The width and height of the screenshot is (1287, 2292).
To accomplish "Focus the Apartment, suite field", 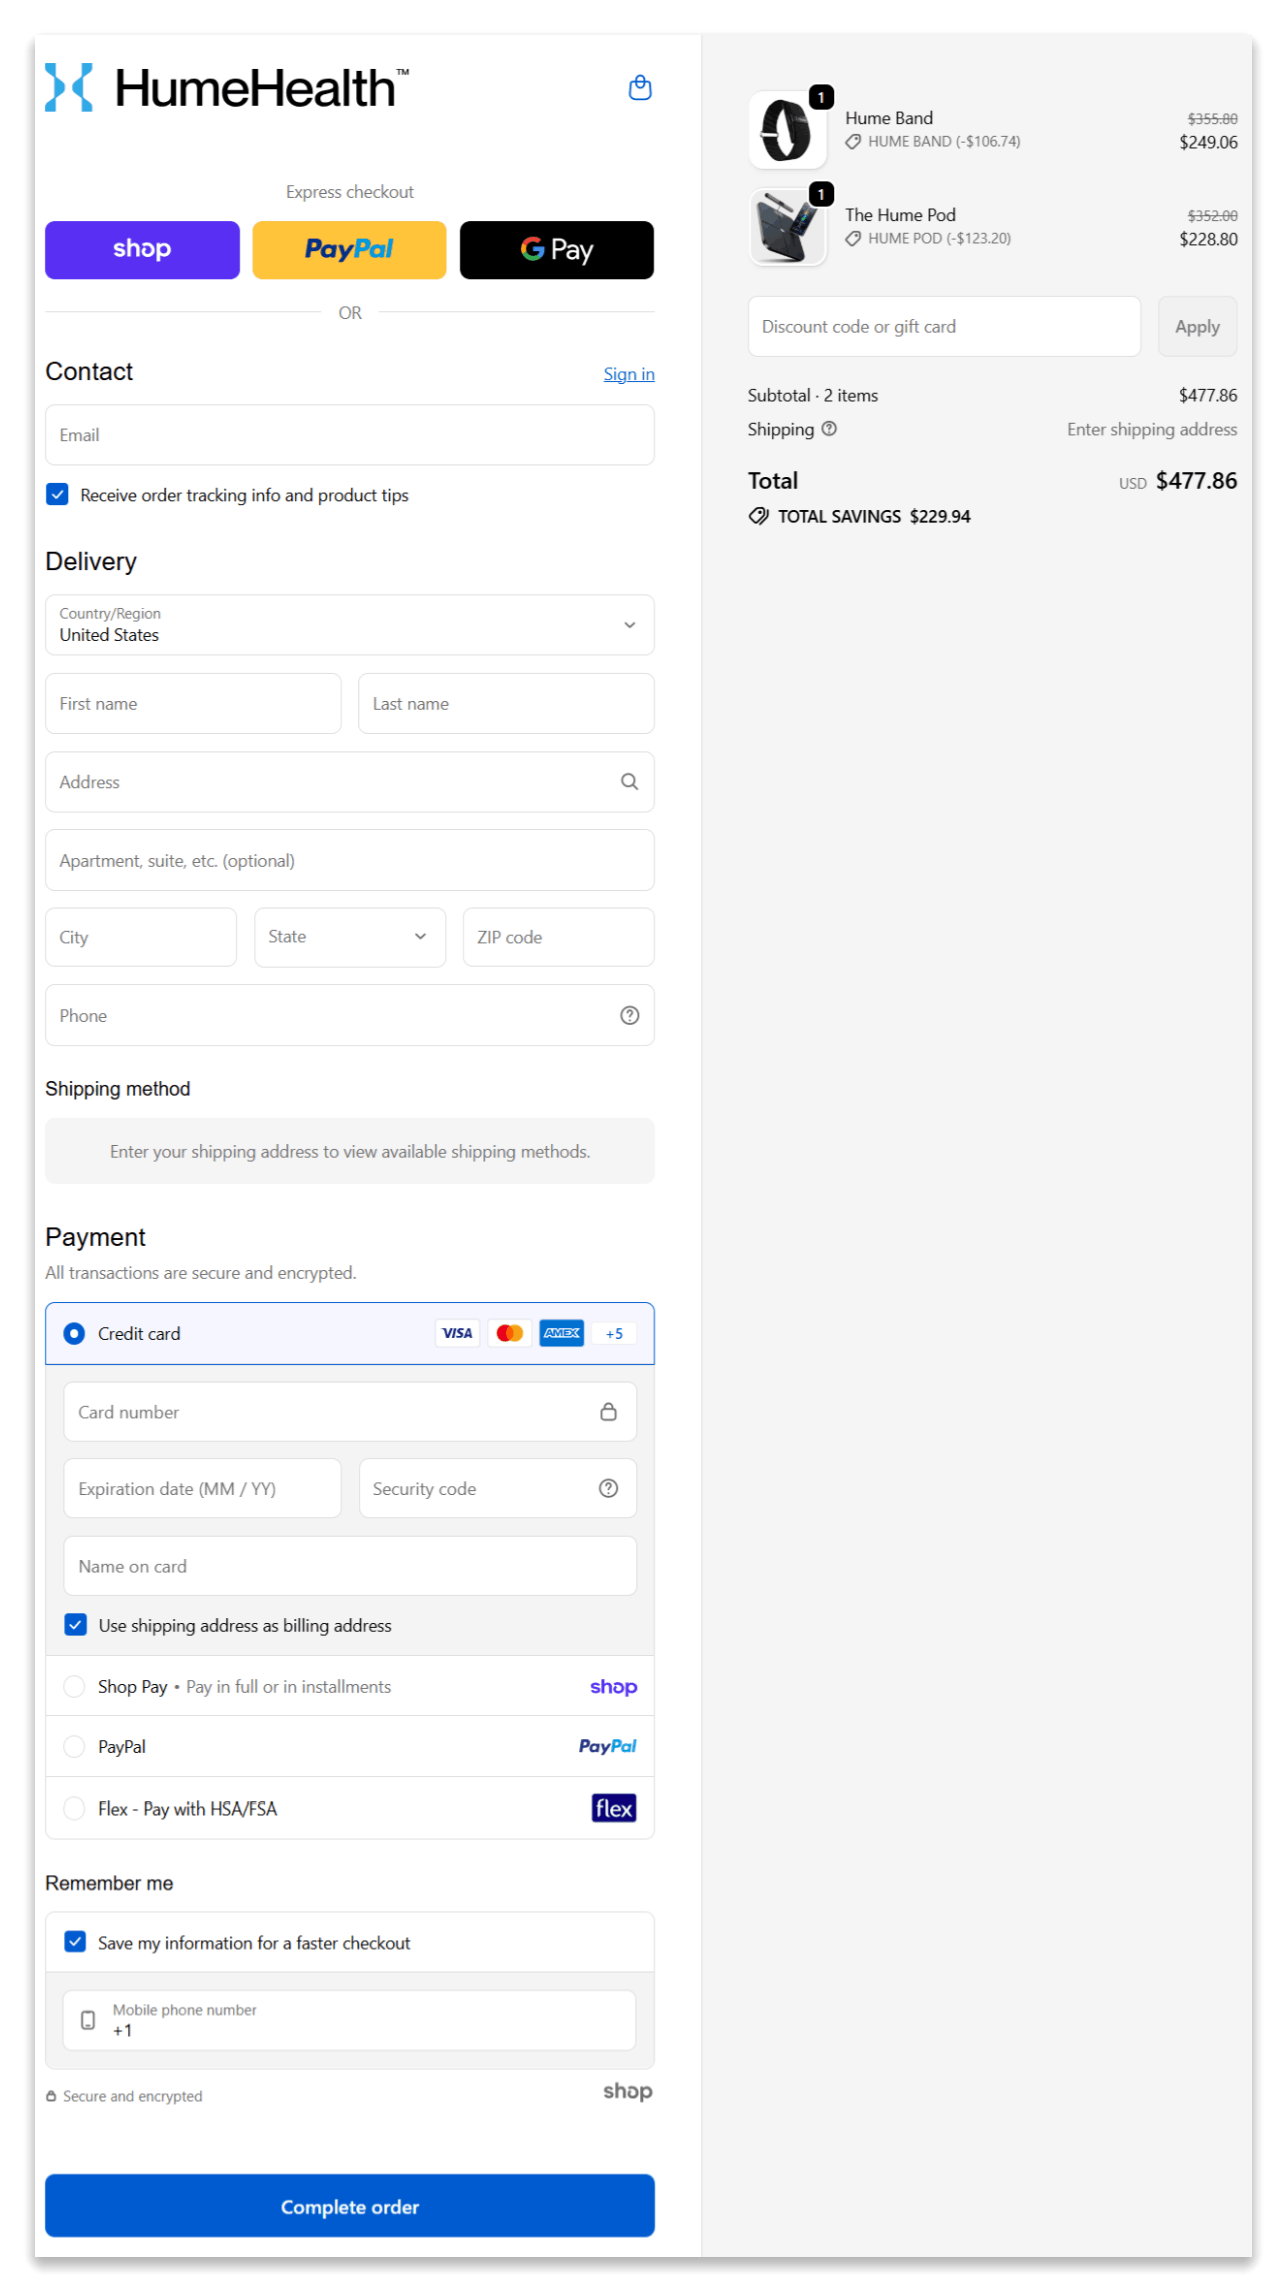I will pyautogui.click(x=350, y=860).
